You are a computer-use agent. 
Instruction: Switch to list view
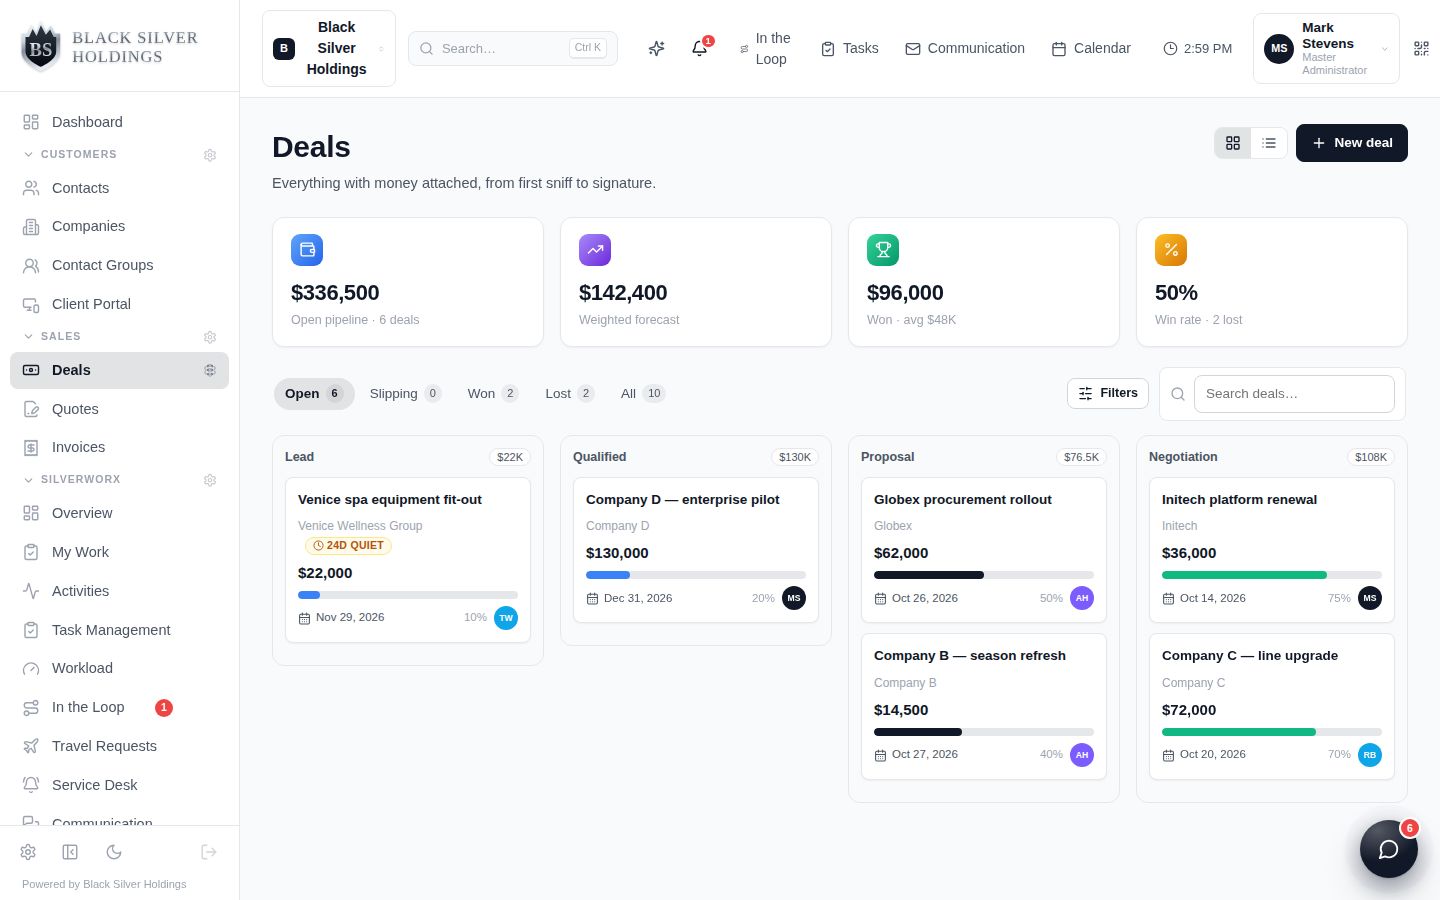[x=1269, y=143]
